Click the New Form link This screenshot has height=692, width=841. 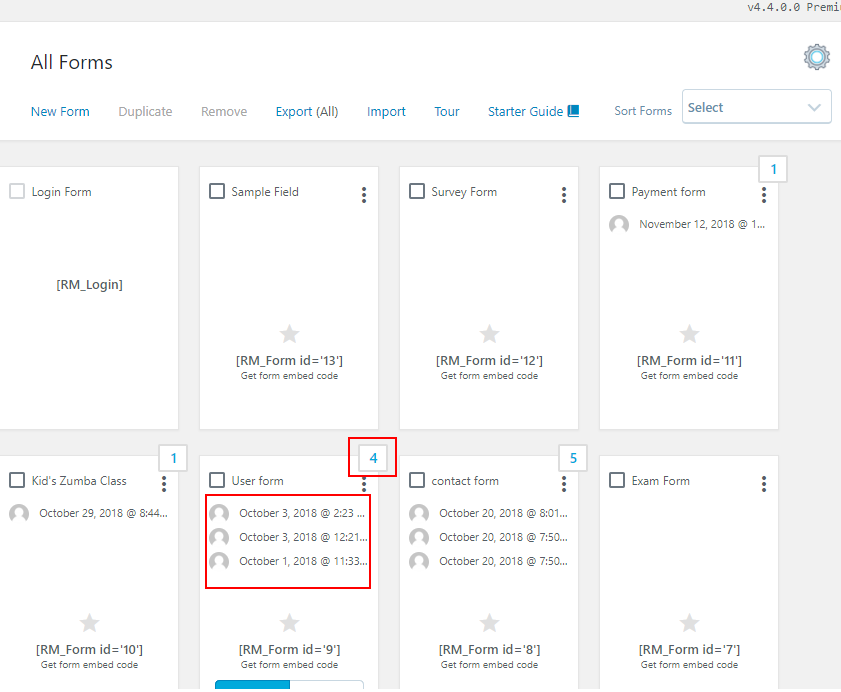pos(60,112)
